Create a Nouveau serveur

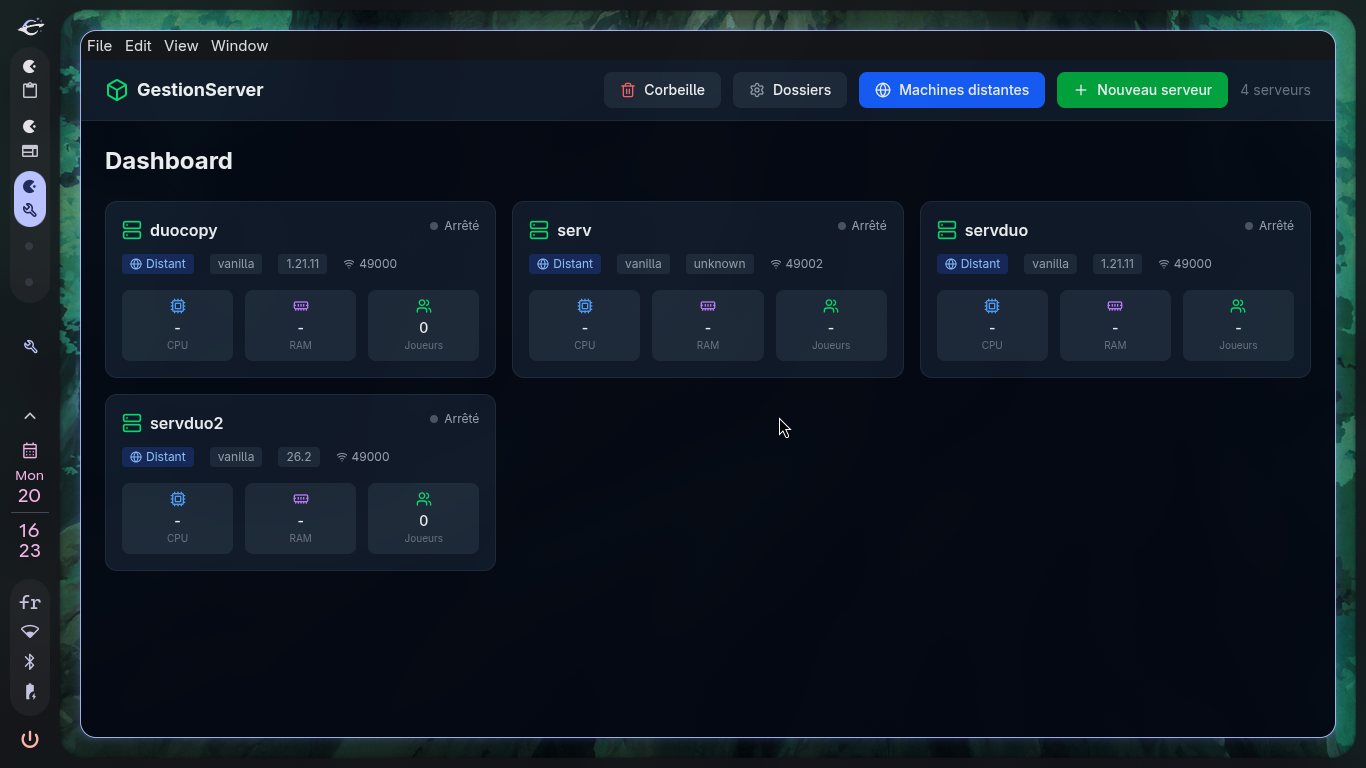(x=1142, y=90)
